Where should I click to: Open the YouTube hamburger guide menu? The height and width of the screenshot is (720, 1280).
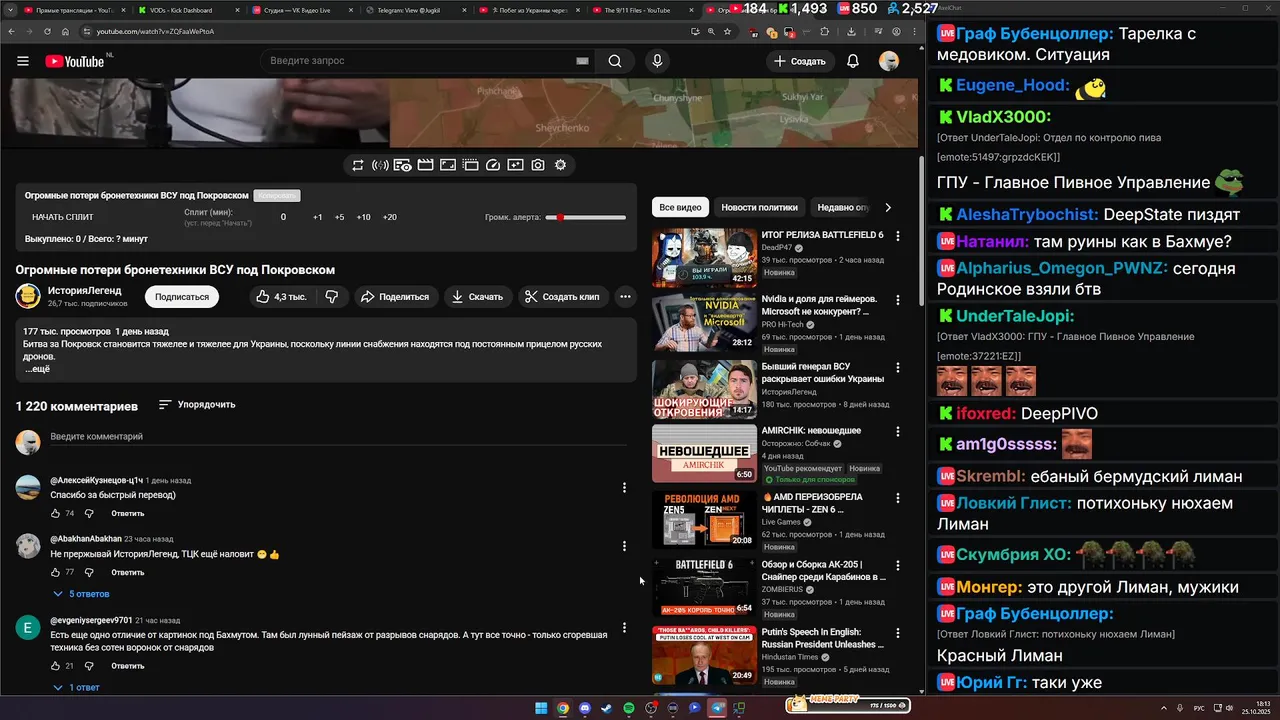23,61
